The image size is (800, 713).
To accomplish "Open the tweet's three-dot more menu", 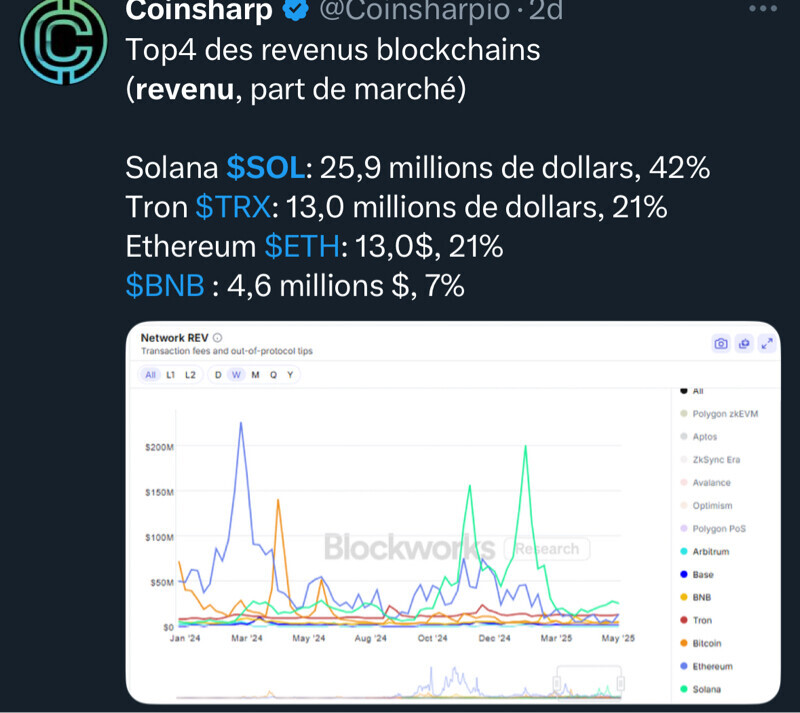I will [x=763, y=10].
